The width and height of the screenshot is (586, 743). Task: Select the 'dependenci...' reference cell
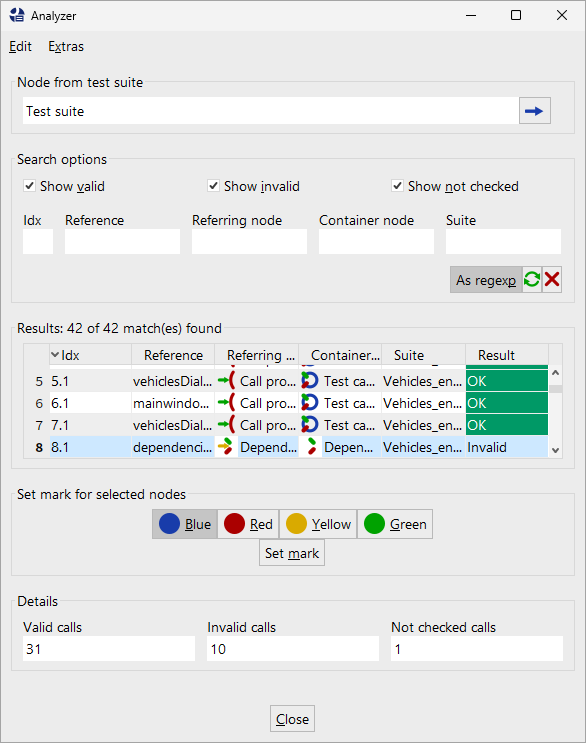(173, 447)
